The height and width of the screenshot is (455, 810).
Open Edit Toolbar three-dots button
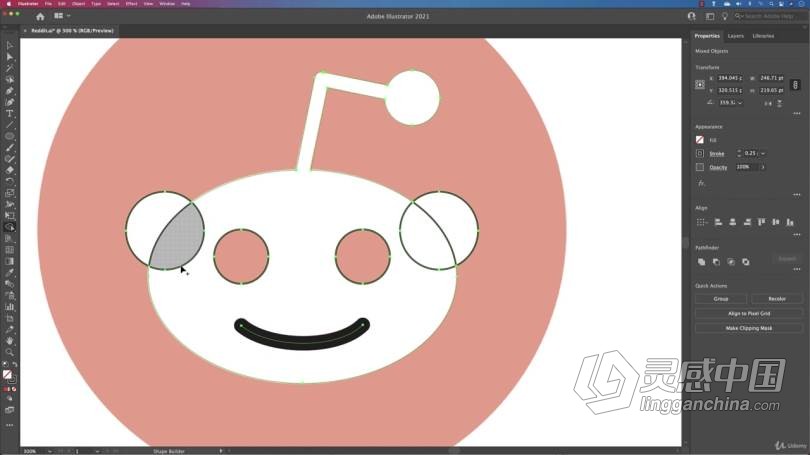click(x=9, y=426)
